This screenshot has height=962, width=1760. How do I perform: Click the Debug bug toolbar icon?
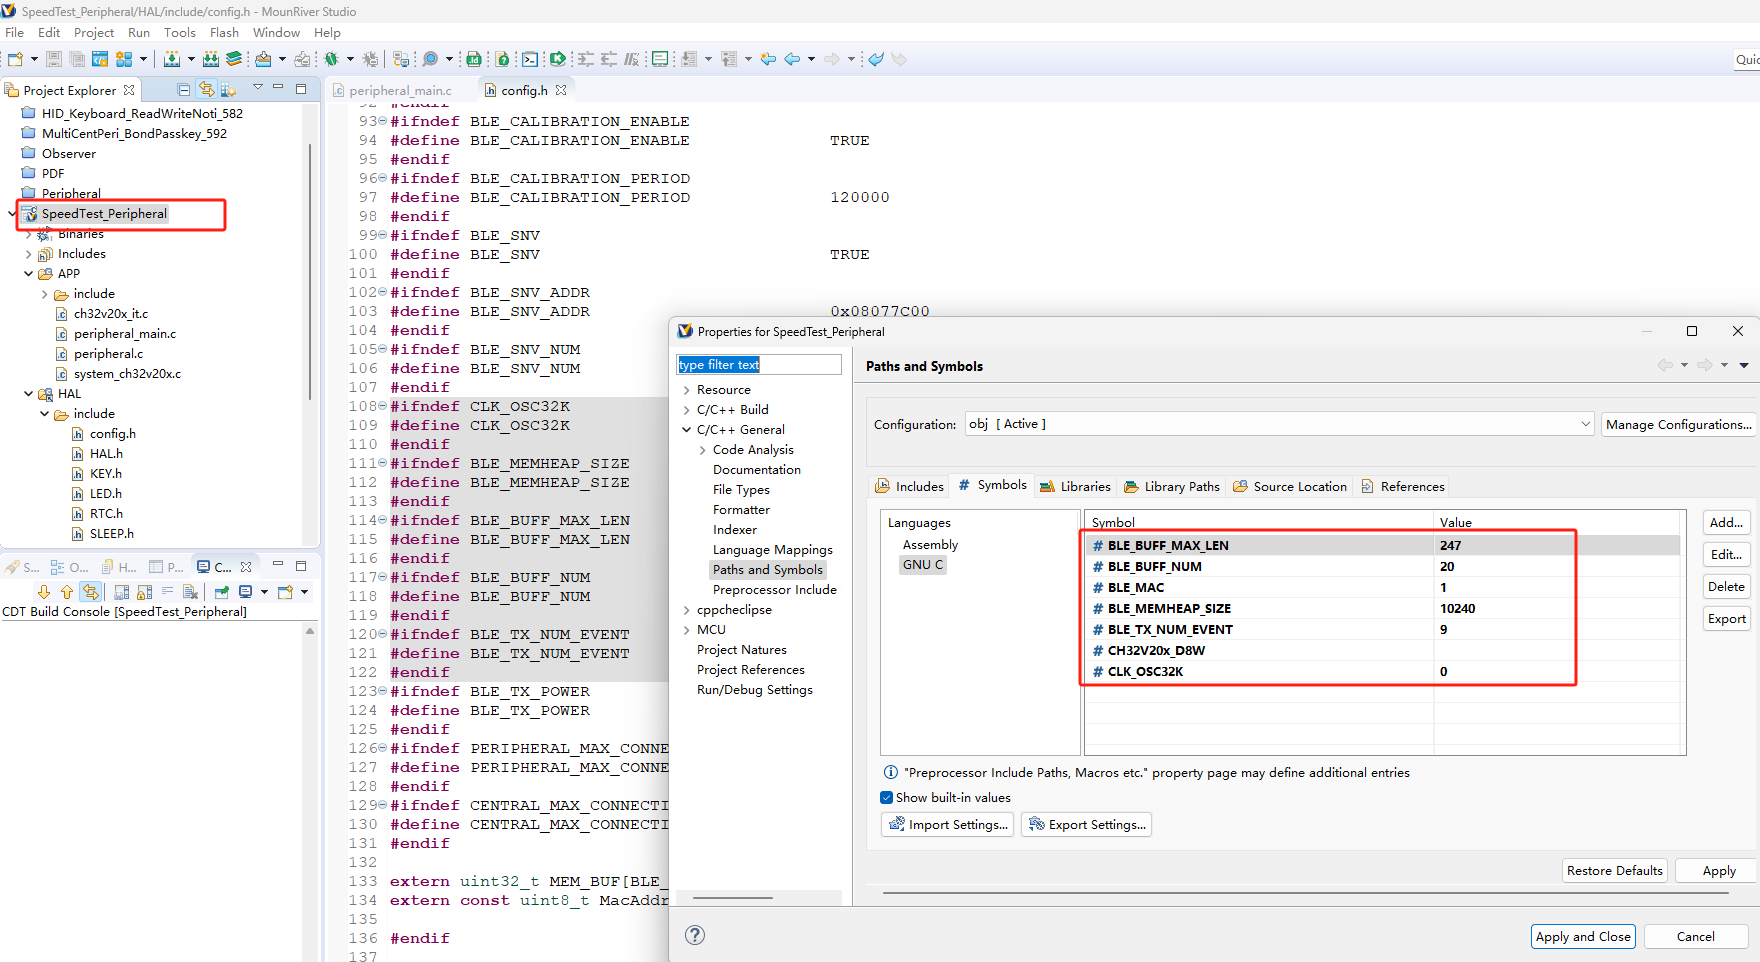click(x=331, y=59)
